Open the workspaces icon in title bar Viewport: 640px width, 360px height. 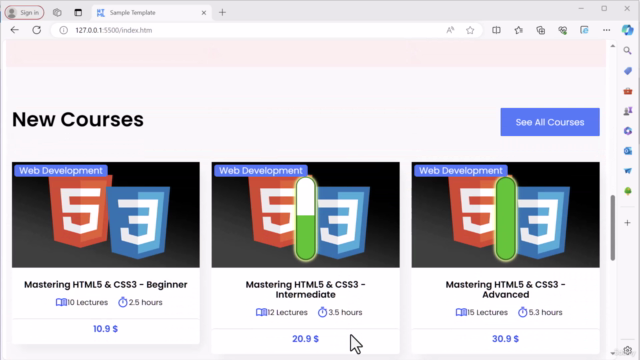point(57,13)
